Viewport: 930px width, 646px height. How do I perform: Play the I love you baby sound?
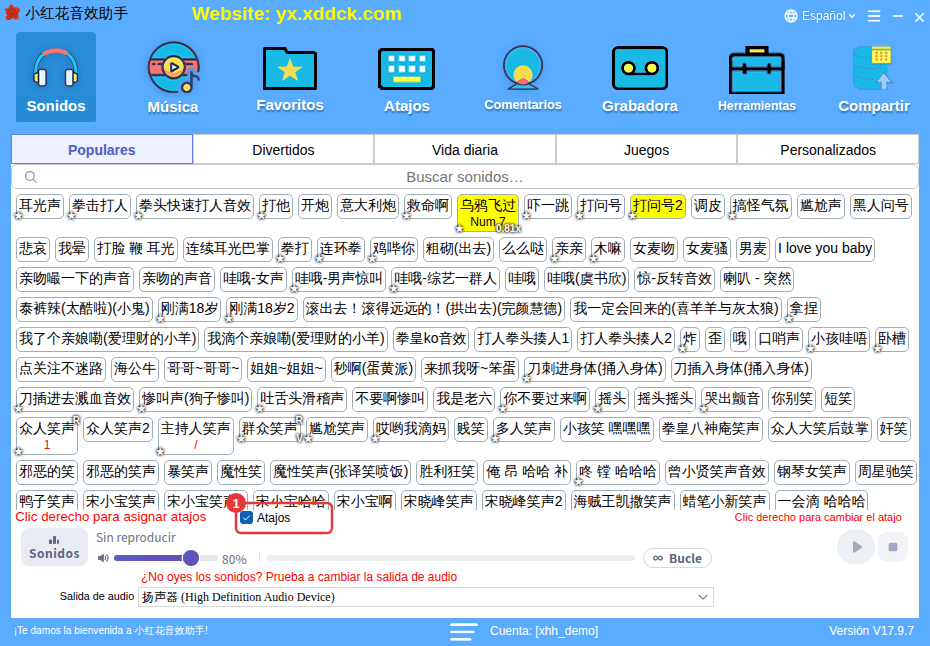pyautogui.click(x=824, y=248)
